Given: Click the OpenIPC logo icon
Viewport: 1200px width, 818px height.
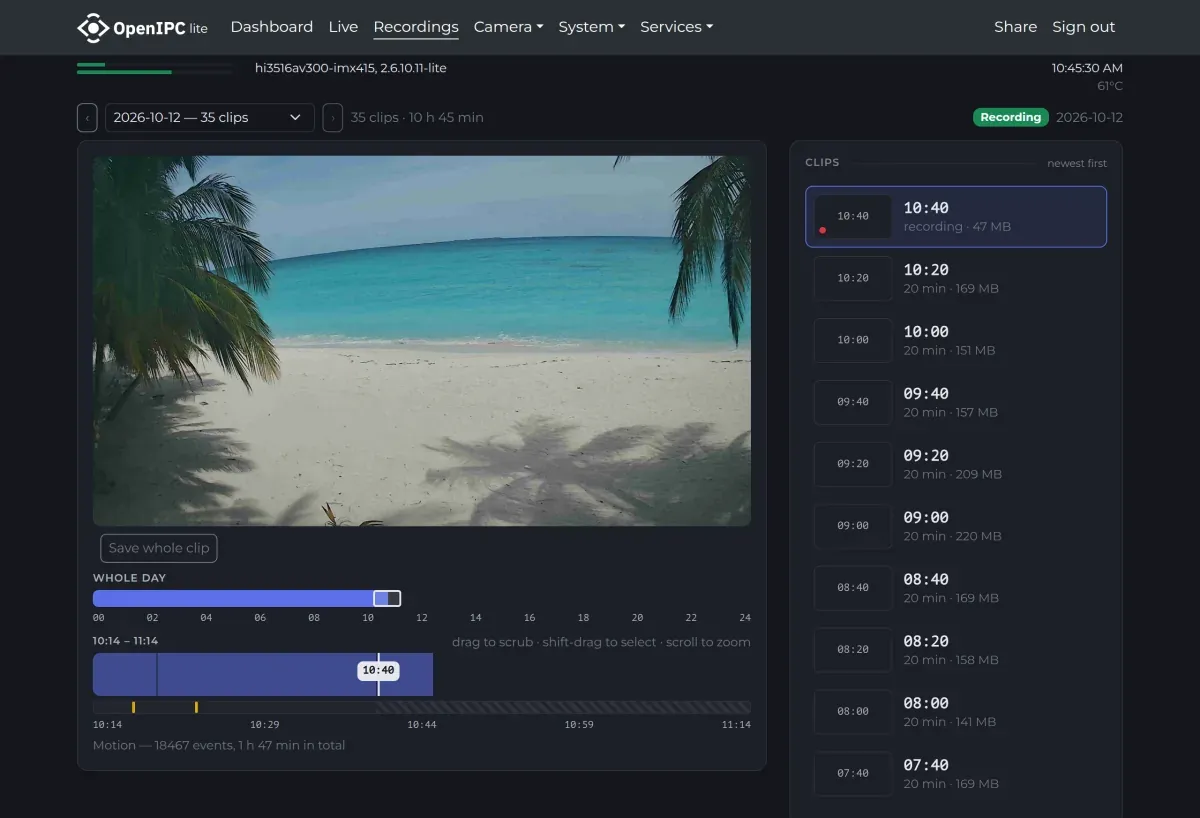Looking at the screenshot, I should click(92, 27).
